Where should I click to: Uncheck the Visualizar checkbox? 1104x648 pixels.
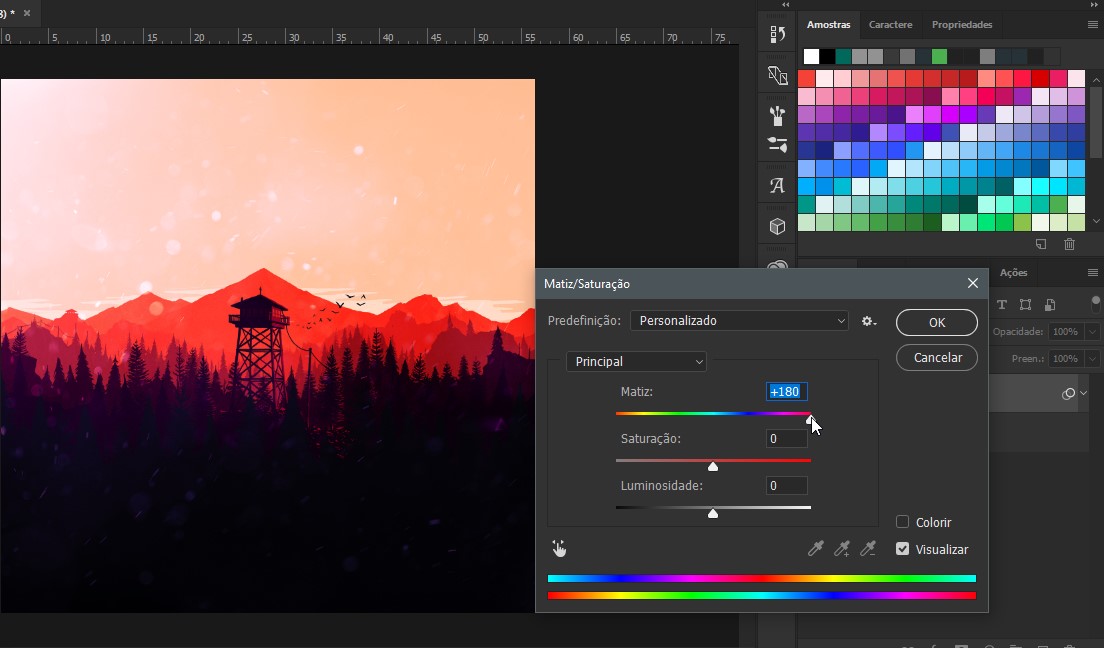(x=903, y=549)
